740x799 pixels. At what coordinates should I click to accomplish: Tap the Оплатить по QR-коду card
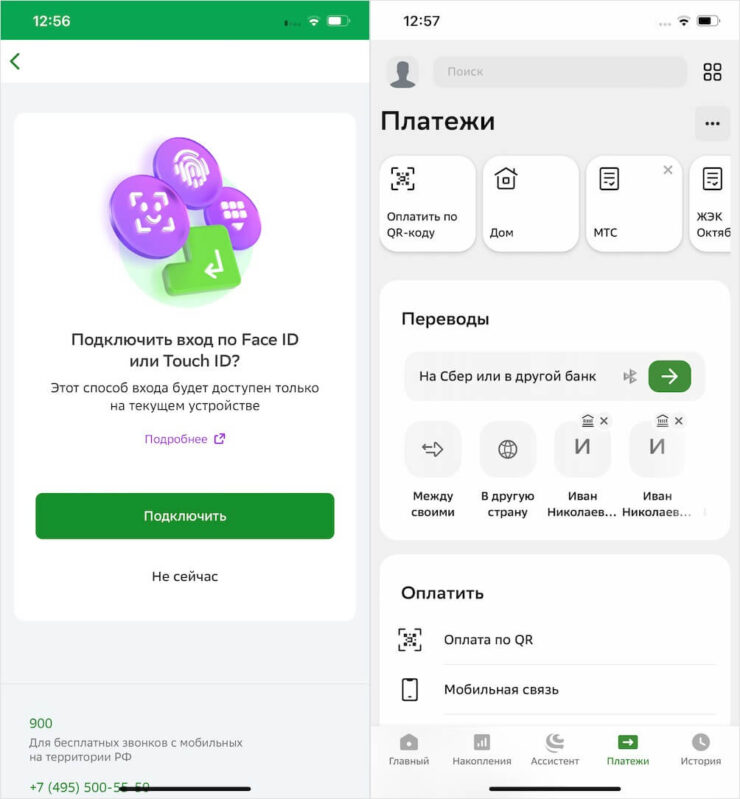click(x=427, y=203)
